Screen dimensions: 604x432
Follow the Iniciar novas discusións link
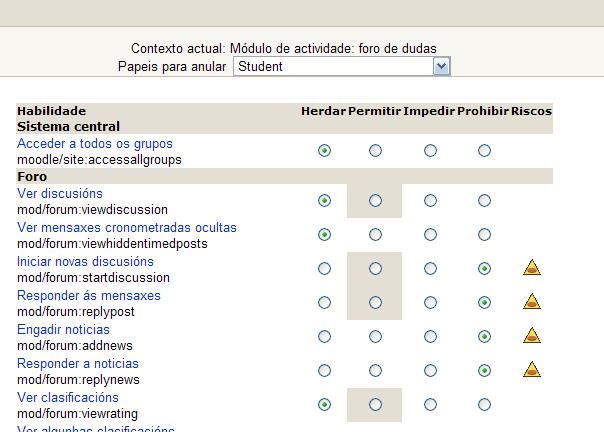[86, 262]
